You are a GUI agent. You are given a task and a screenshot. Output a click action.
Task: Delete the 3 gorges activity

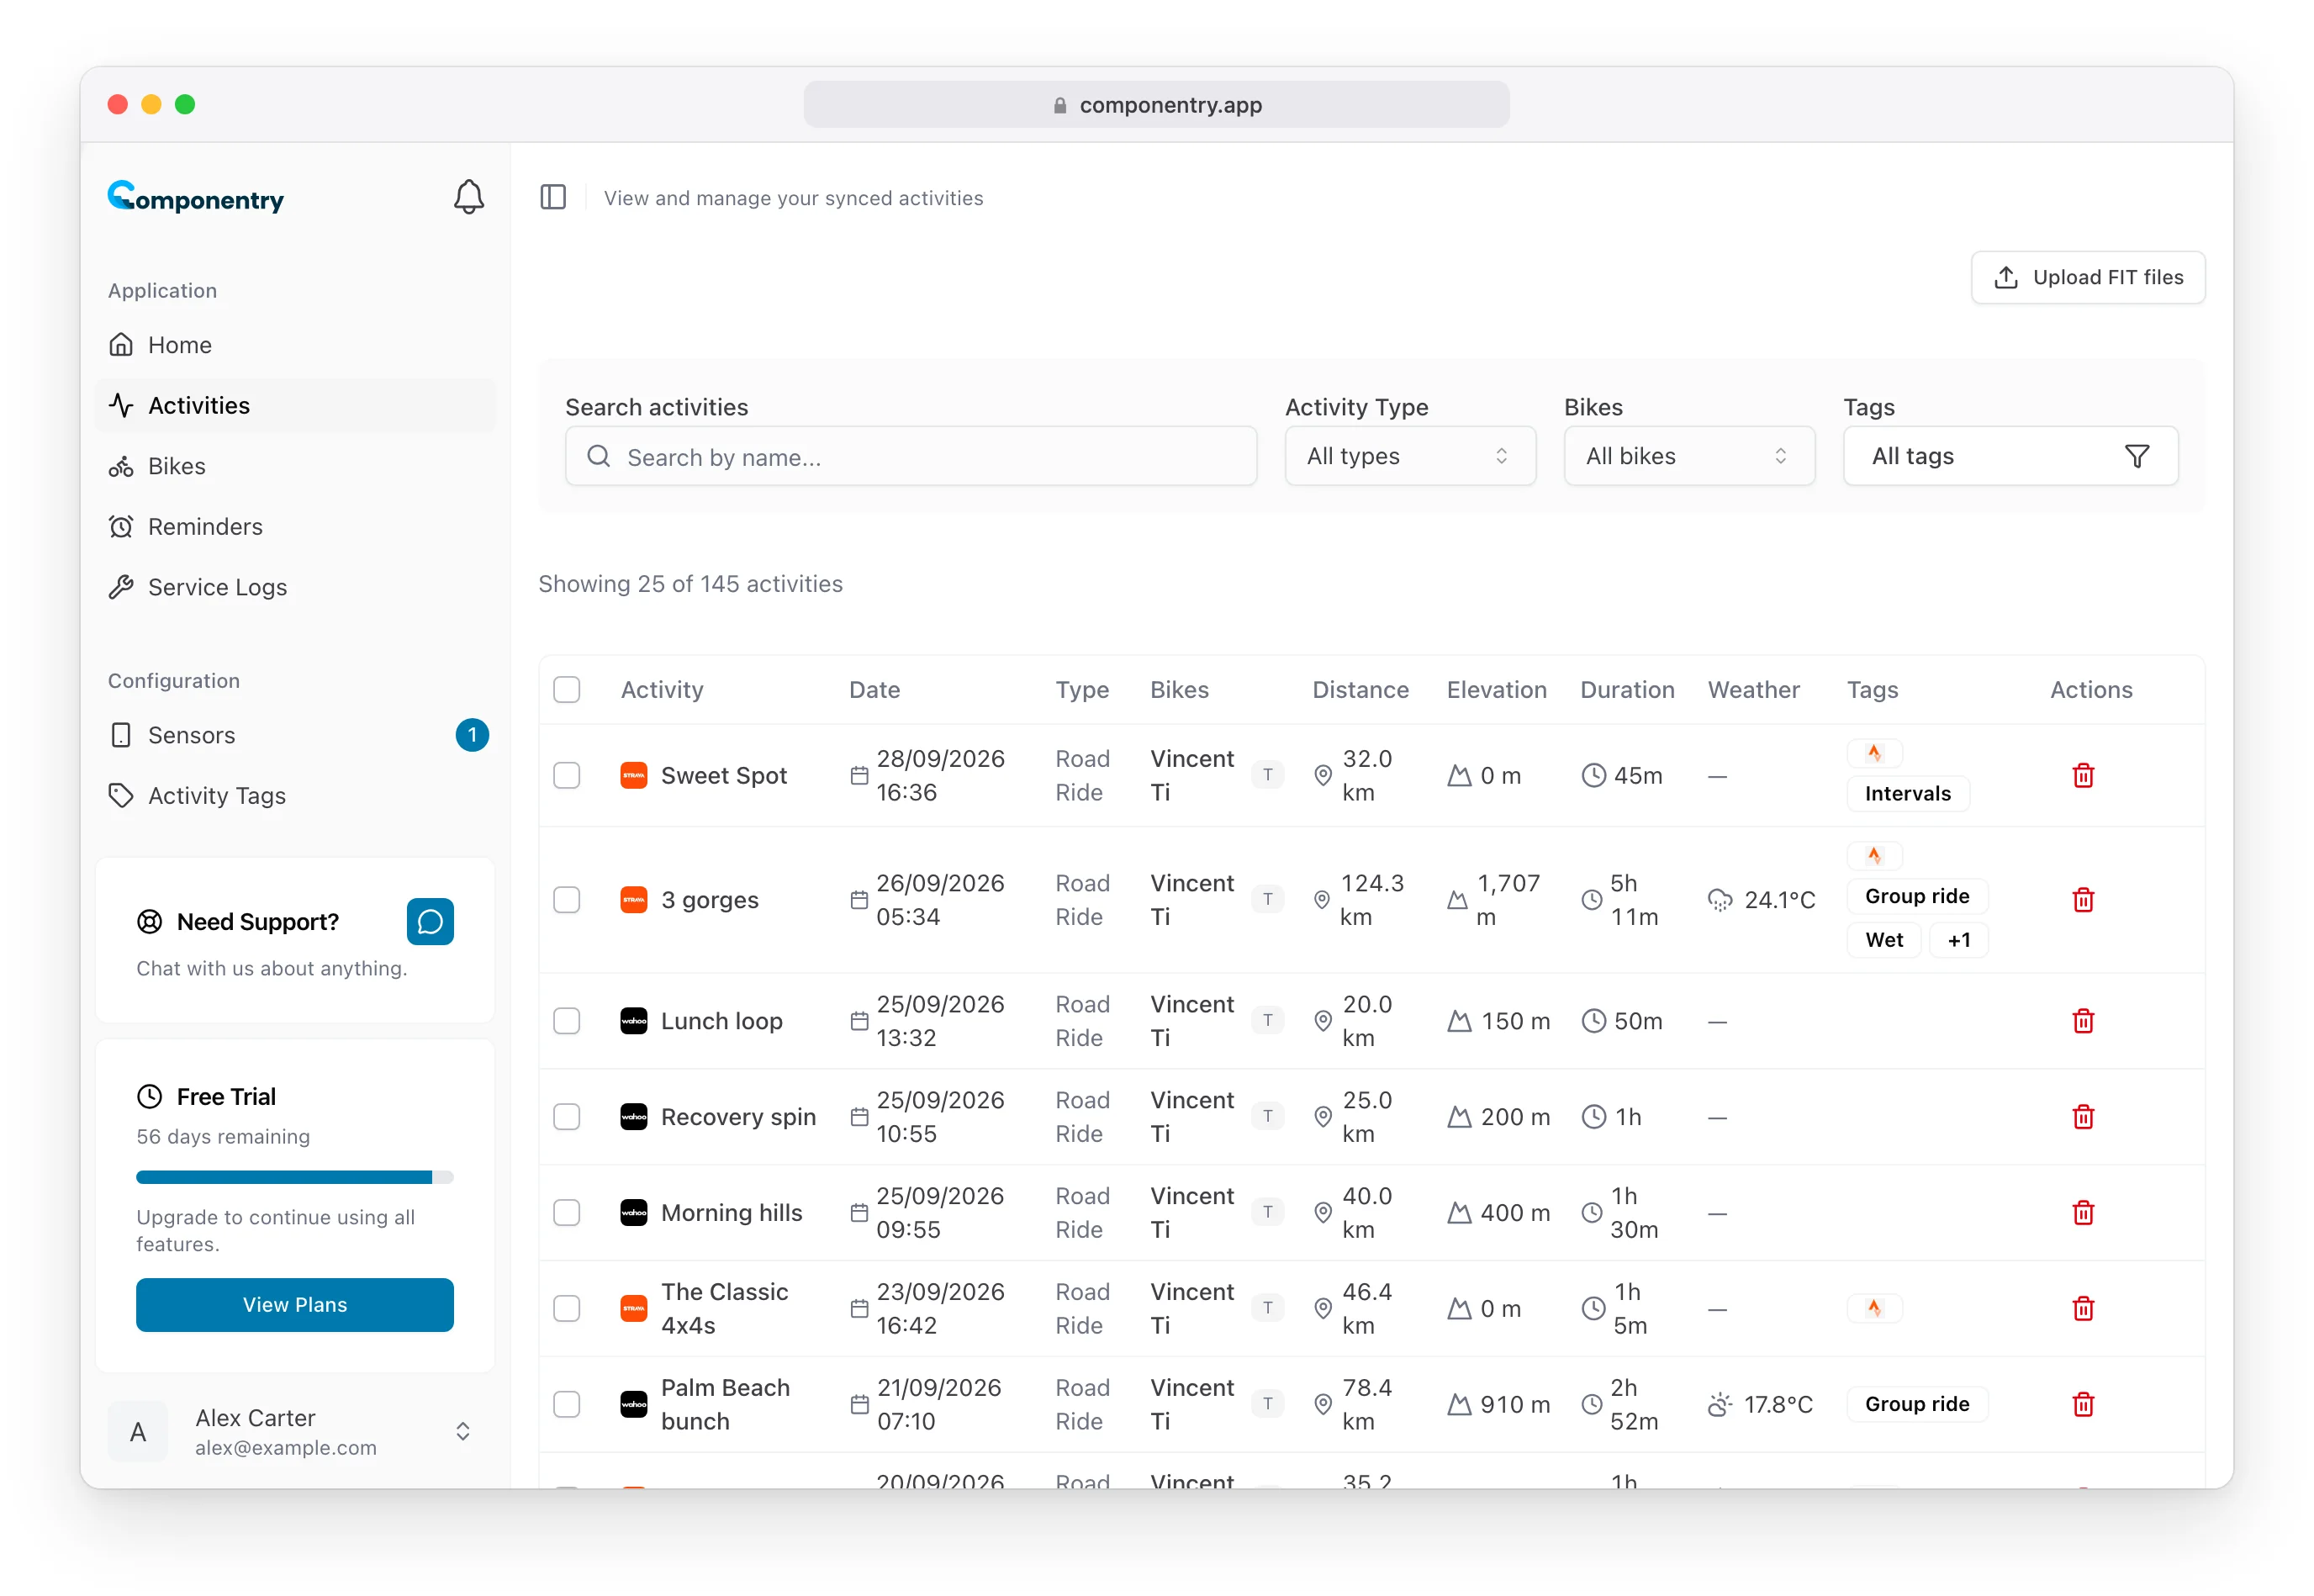2082,899
